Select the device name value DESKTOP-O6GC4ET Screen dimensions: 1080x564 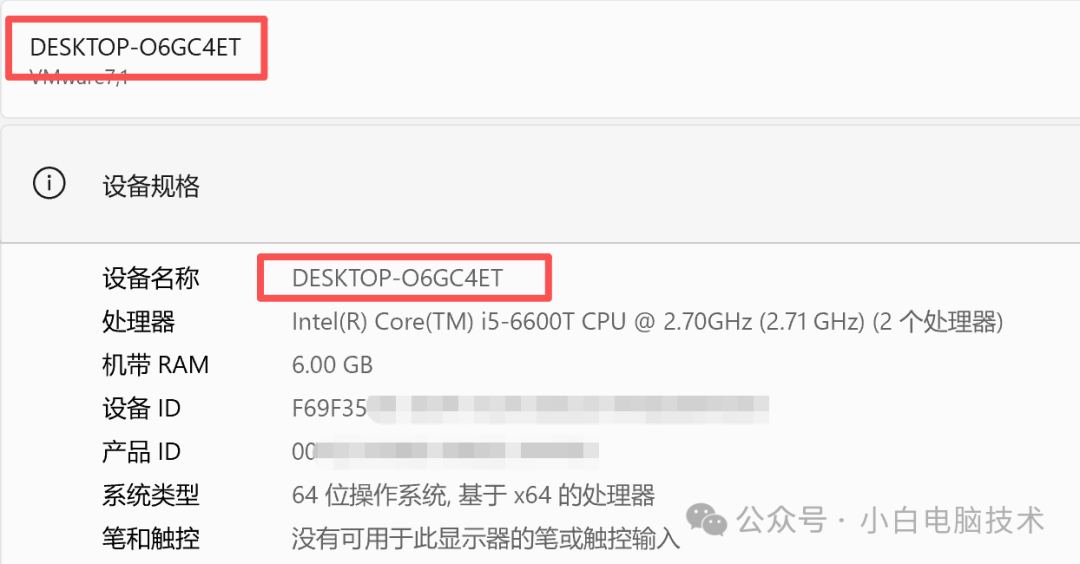[397, 278]
